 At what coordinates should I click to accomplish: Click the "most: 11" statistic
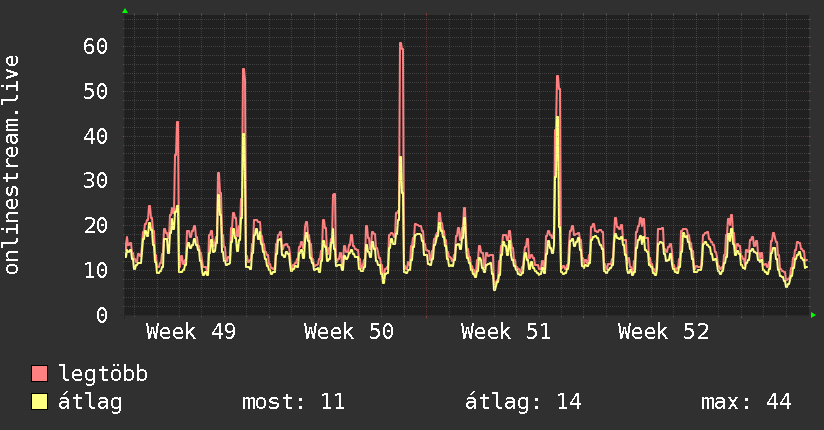tap(293, 403)
